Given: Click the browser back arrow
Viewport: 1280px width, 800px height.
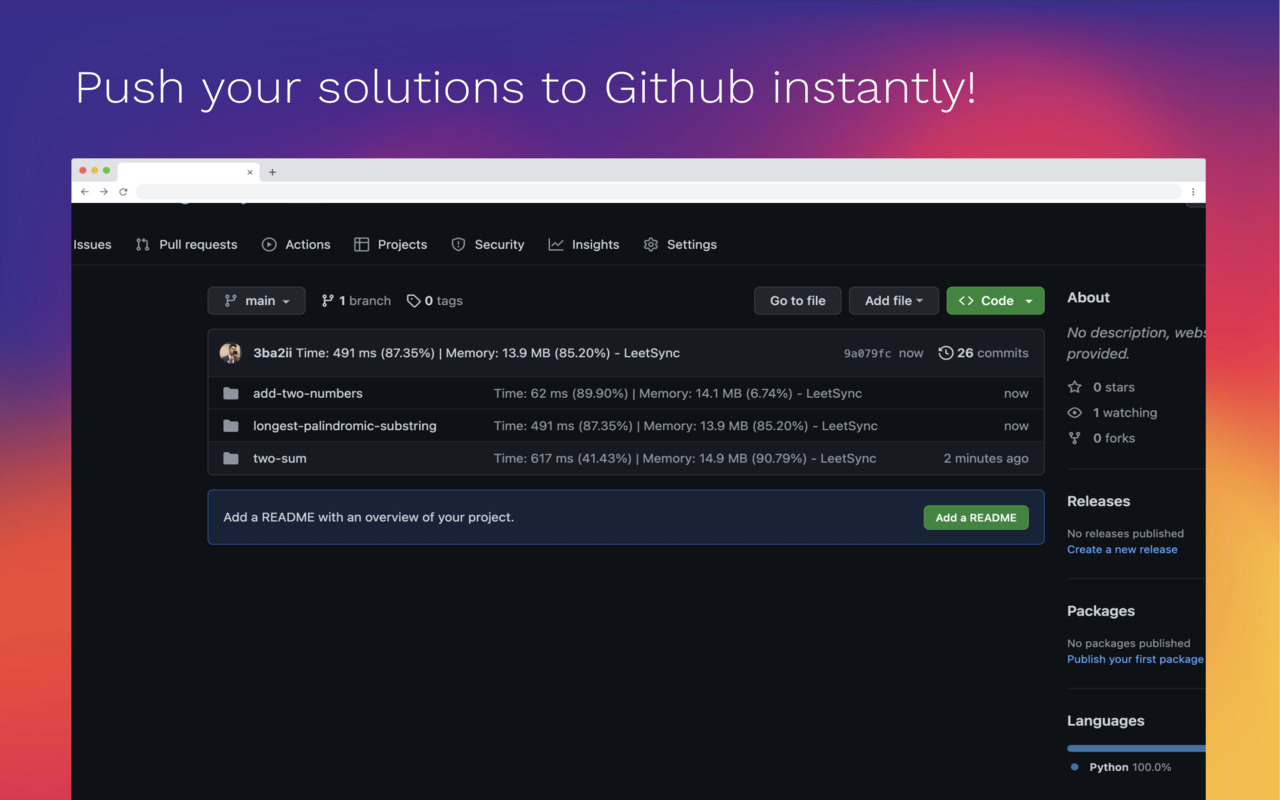Looking at the screenshot, I should point(84,191).
